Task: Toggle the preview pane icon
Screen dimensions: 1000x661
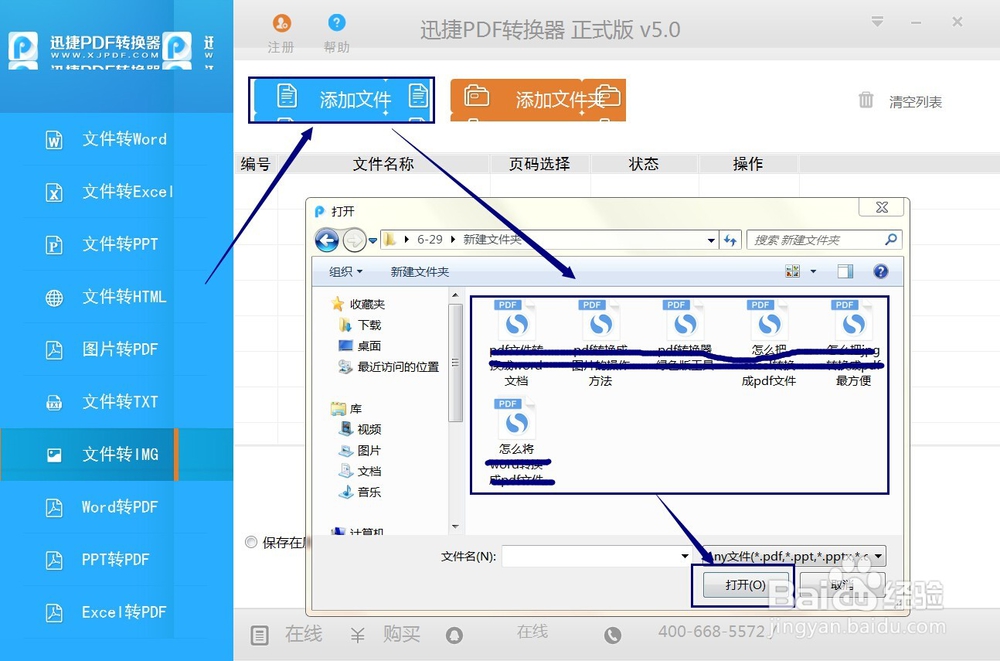Action: coord(845,271)
